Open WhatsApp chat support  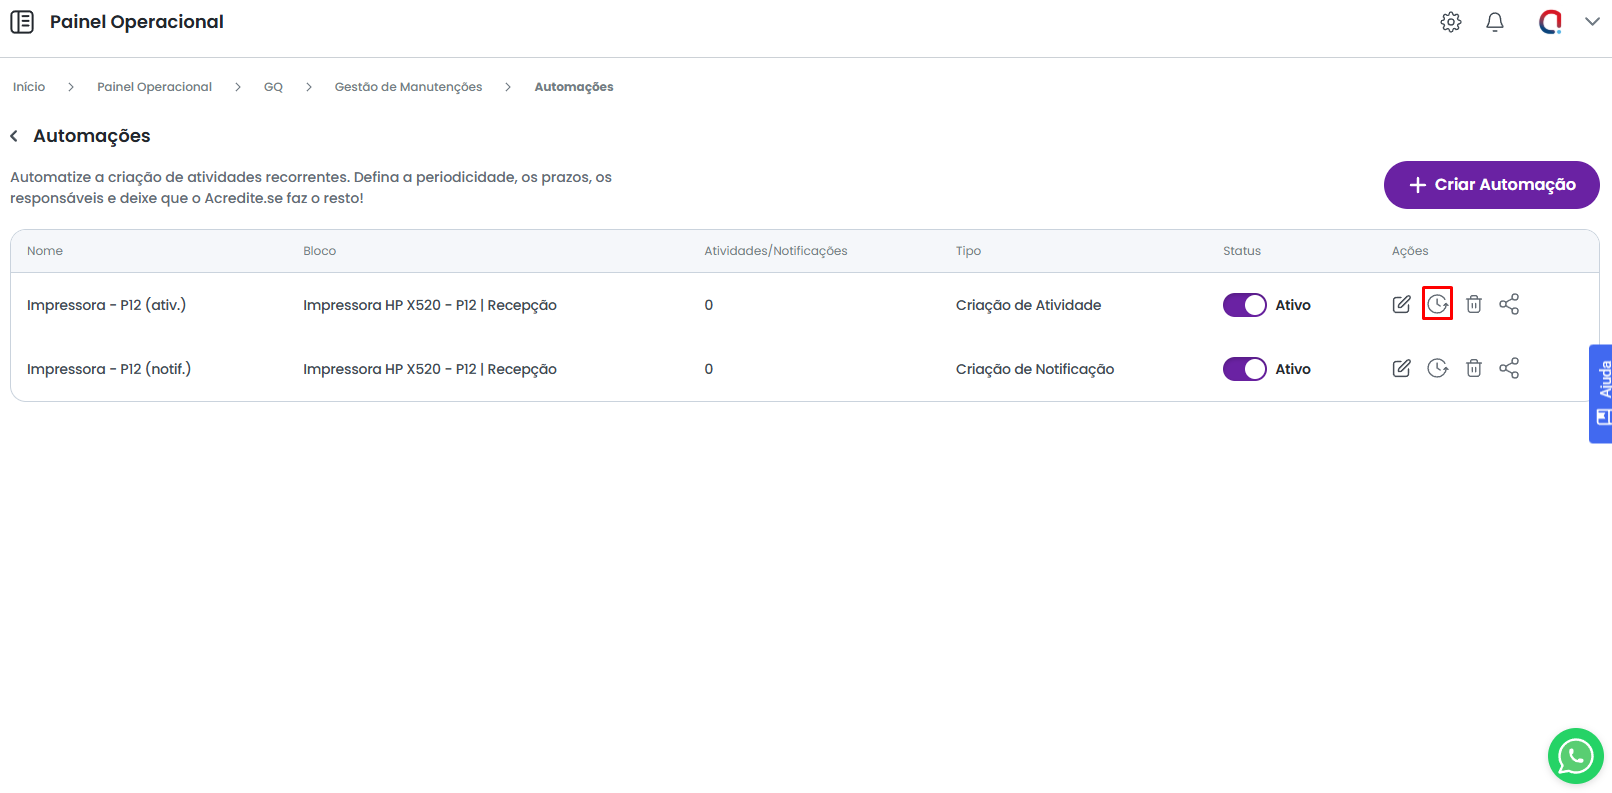tap(1575, 756)
